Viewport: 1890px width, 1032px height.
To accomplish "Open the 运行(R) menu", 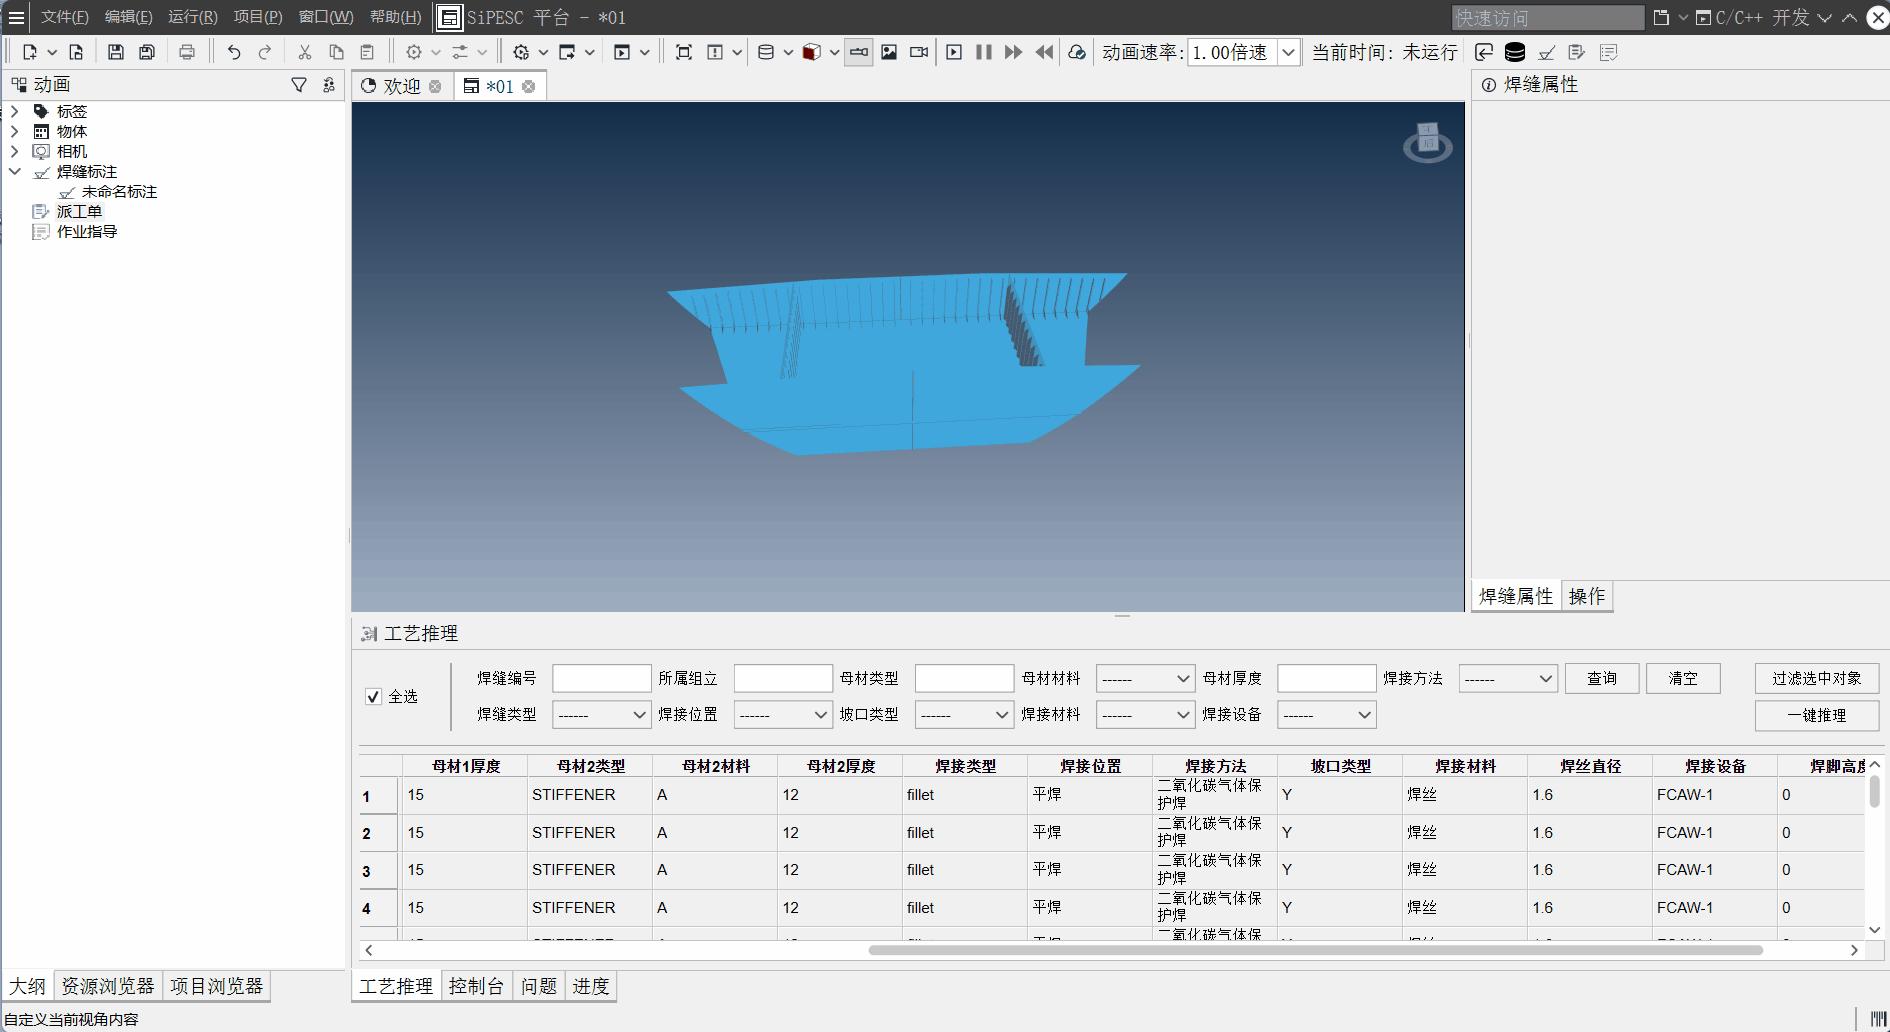I will [192, 17].
